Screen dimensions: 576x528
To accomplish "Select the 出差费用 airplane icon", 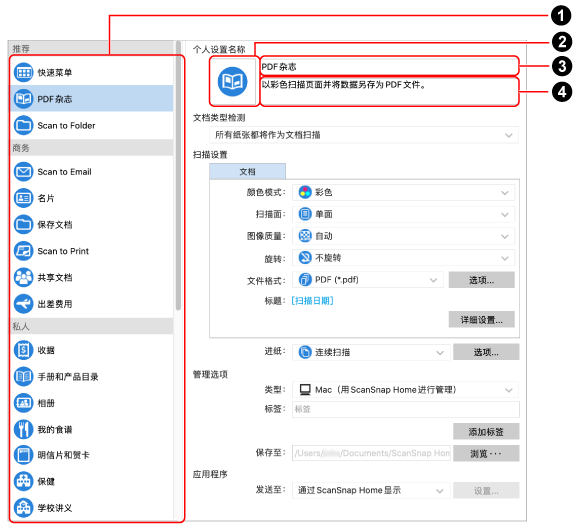I will click(x=24, y=304).
